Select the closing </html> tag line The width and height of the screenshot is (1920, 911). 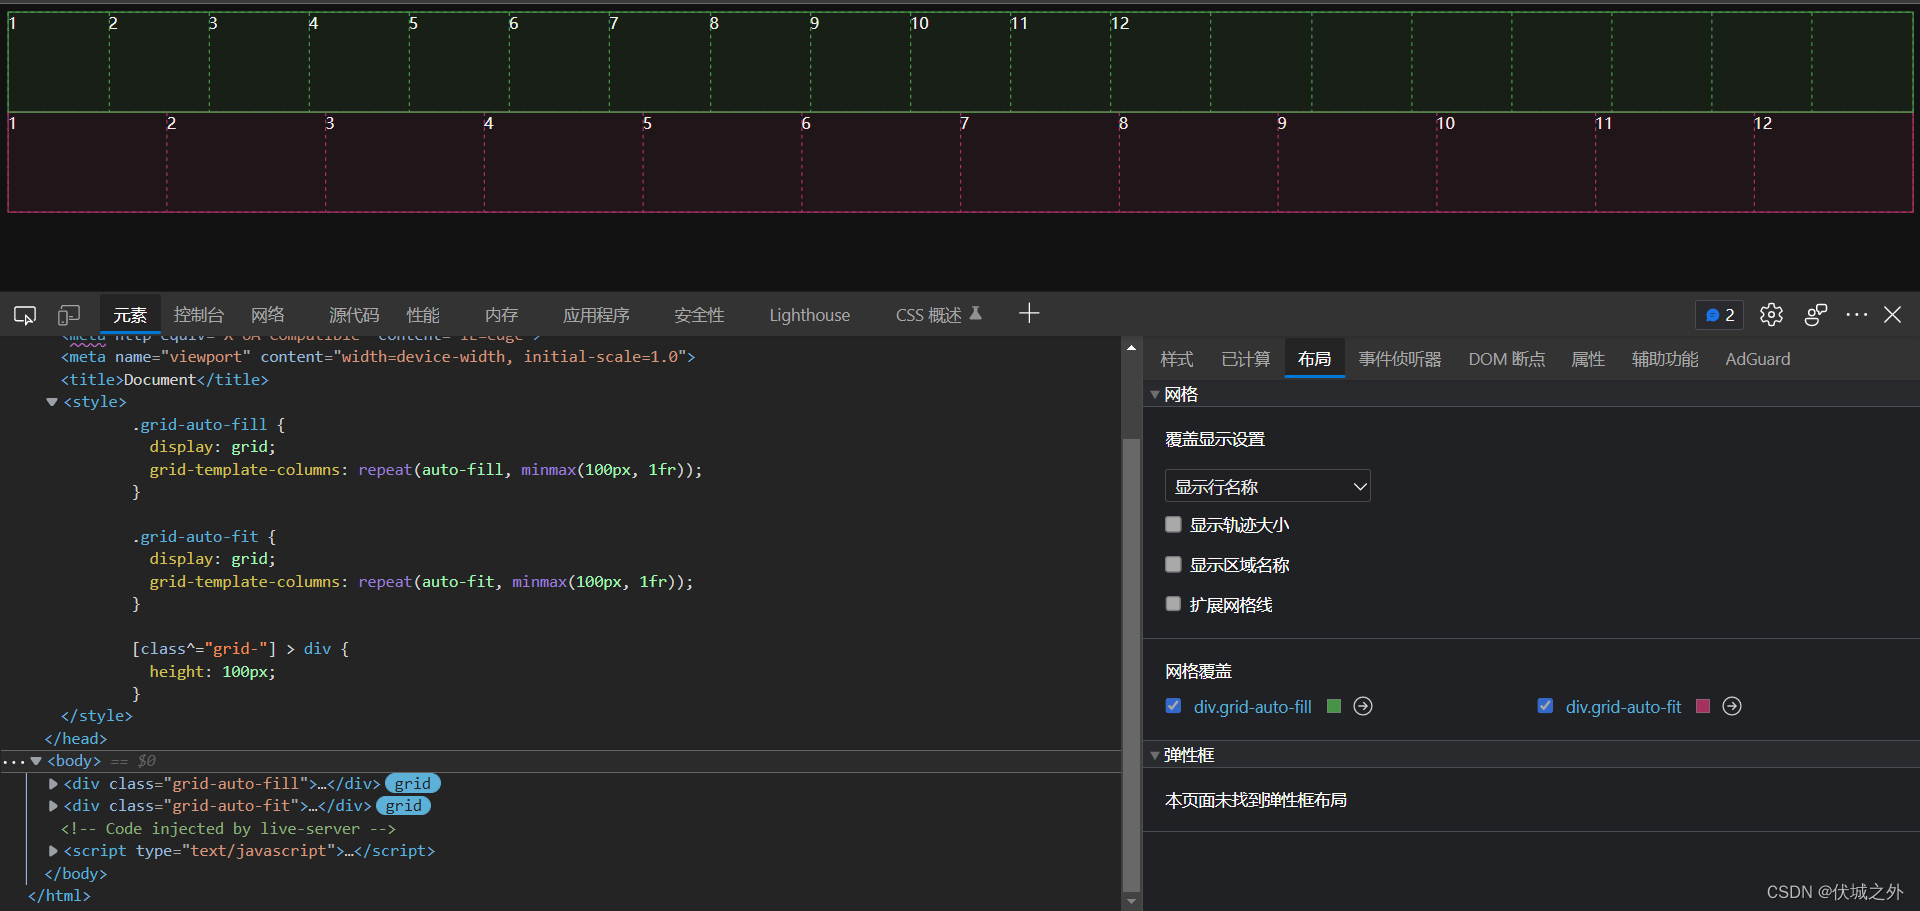[60, 896]
